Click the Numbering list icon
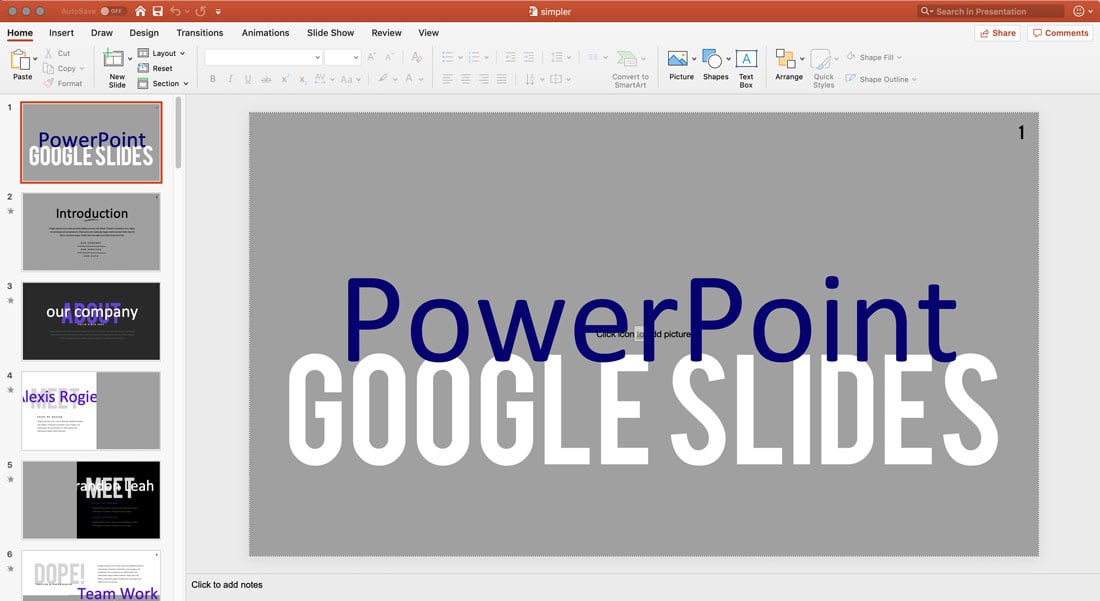Viewport: 1100px width, 601px height. [474, 57]
